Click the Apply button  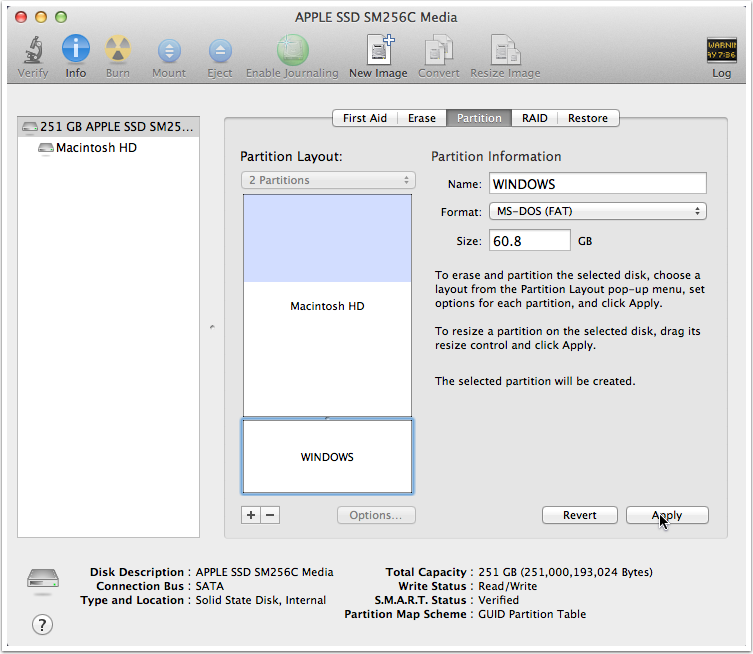(x=667, y=515)
